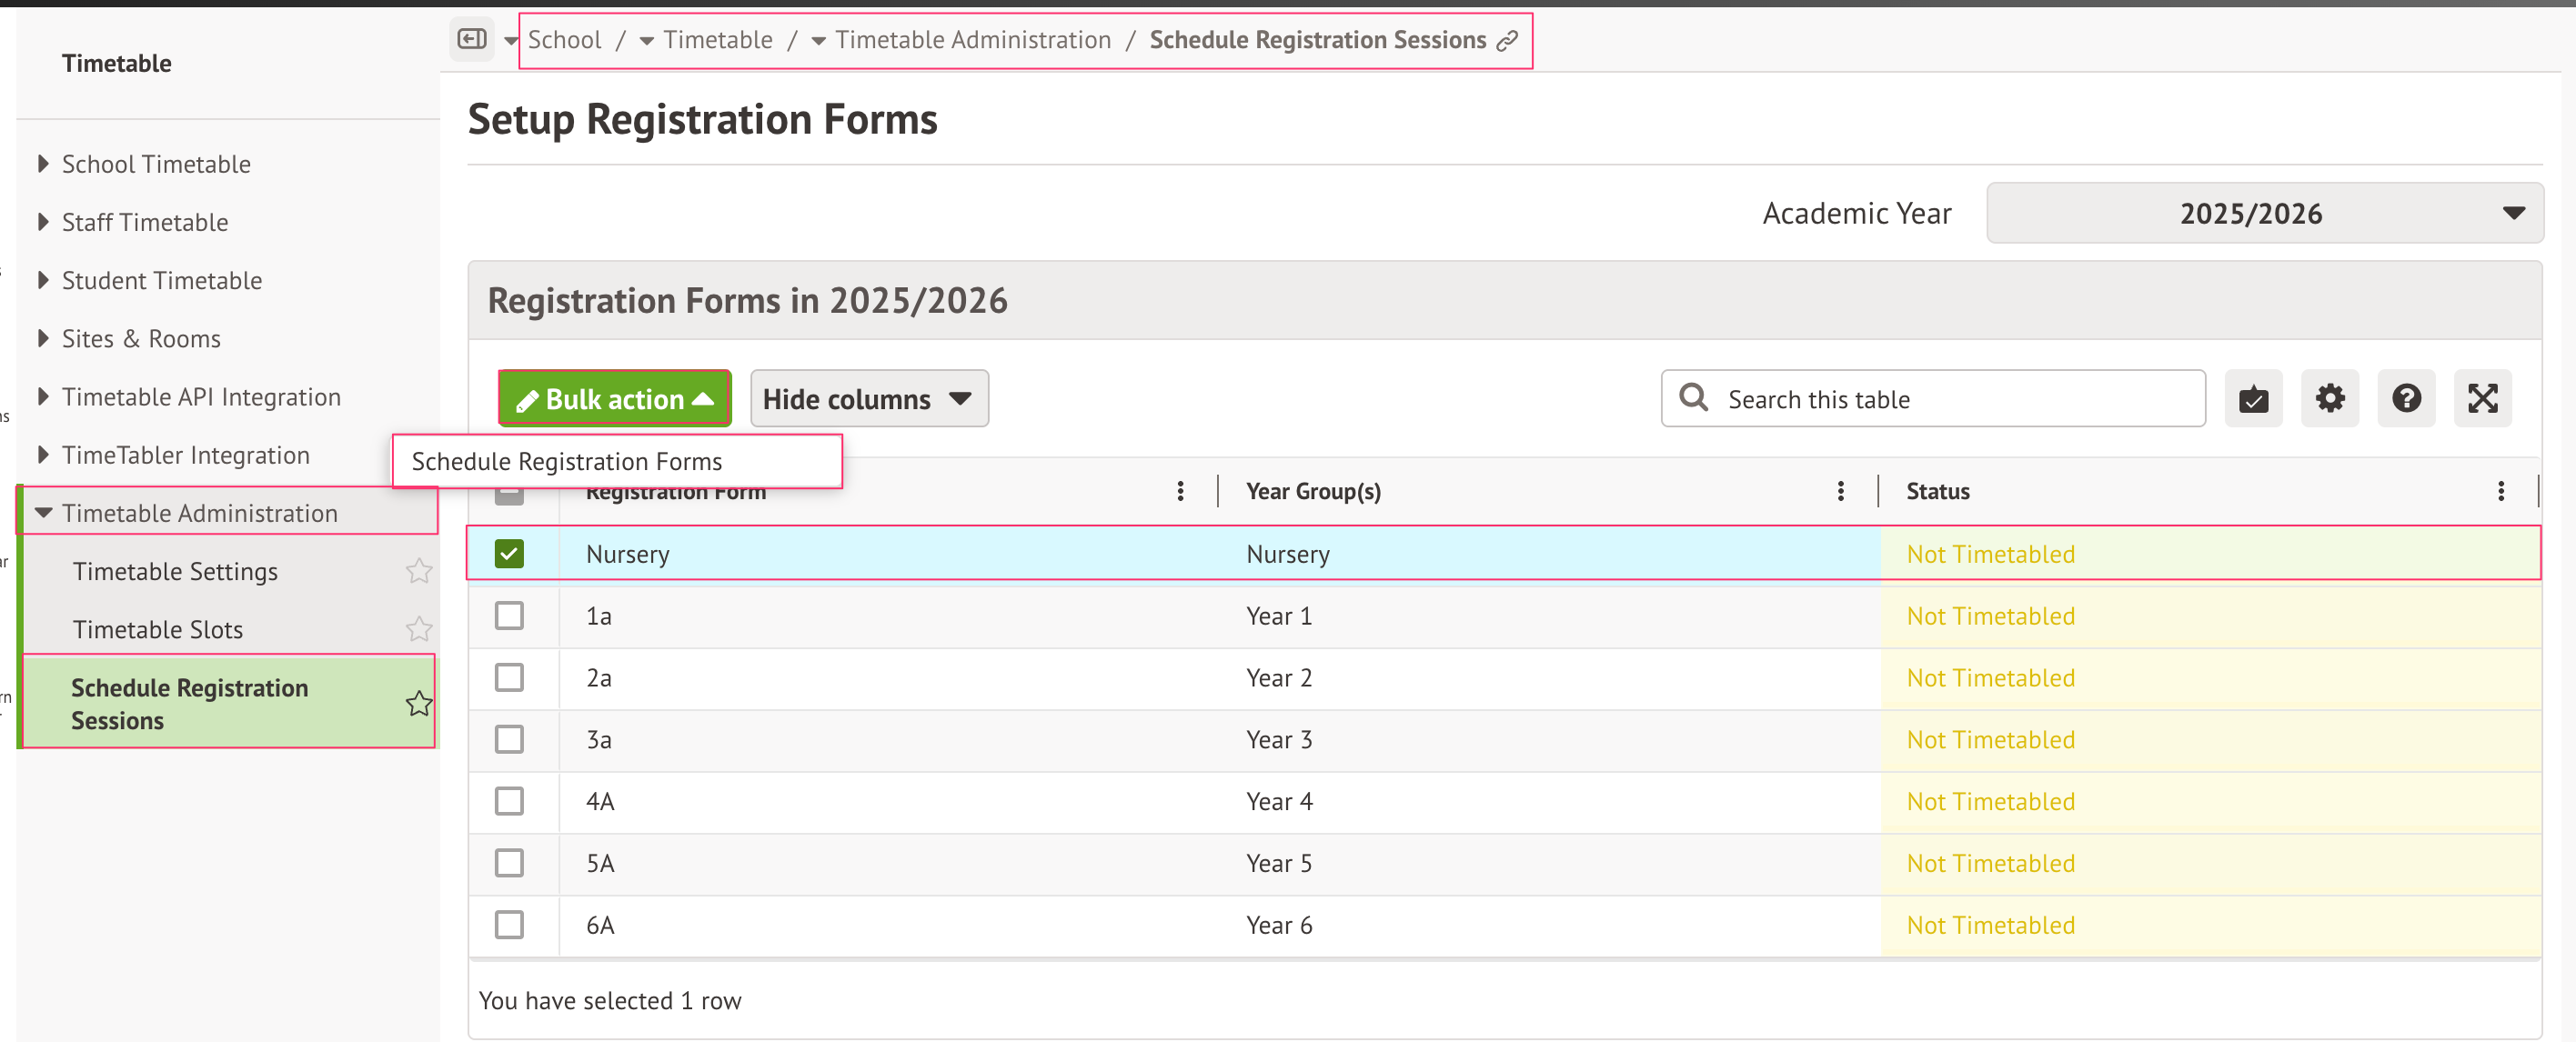2576x1042 pixels.
Task: Select Schedule Registration Forms from the menu
Action: pyautogui.click(x=566, y=461)
